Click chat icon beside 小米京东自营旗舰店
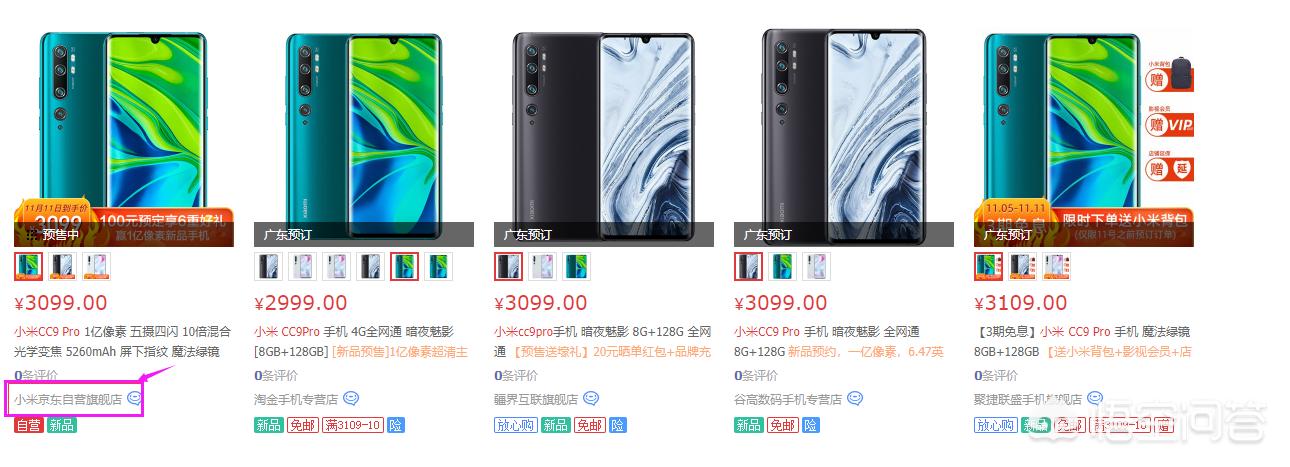Image resolution: width=1290 pixels, height=467 pixels. point(135,399)
